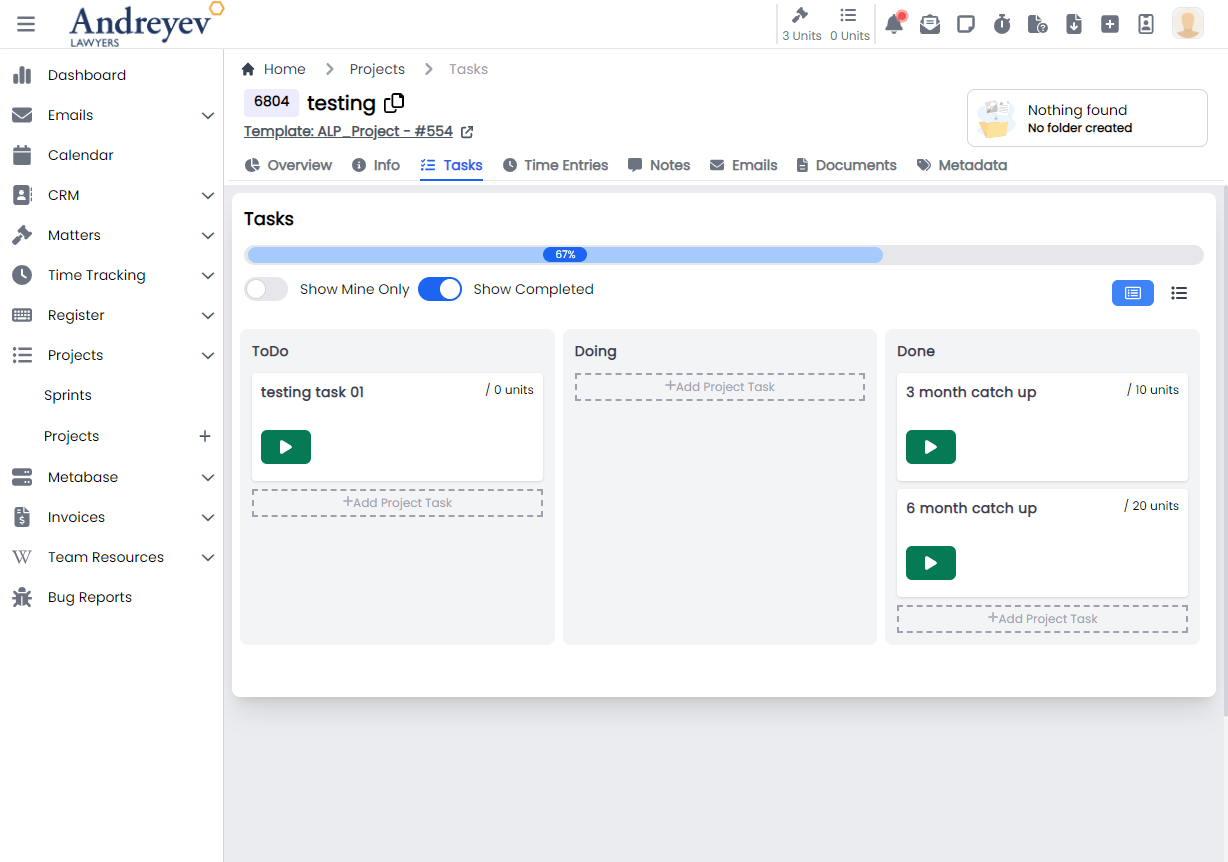This screenshot has height=862, width=1228.
Task: Collapse the Projects sidebar section
Action: click(208, 355)
